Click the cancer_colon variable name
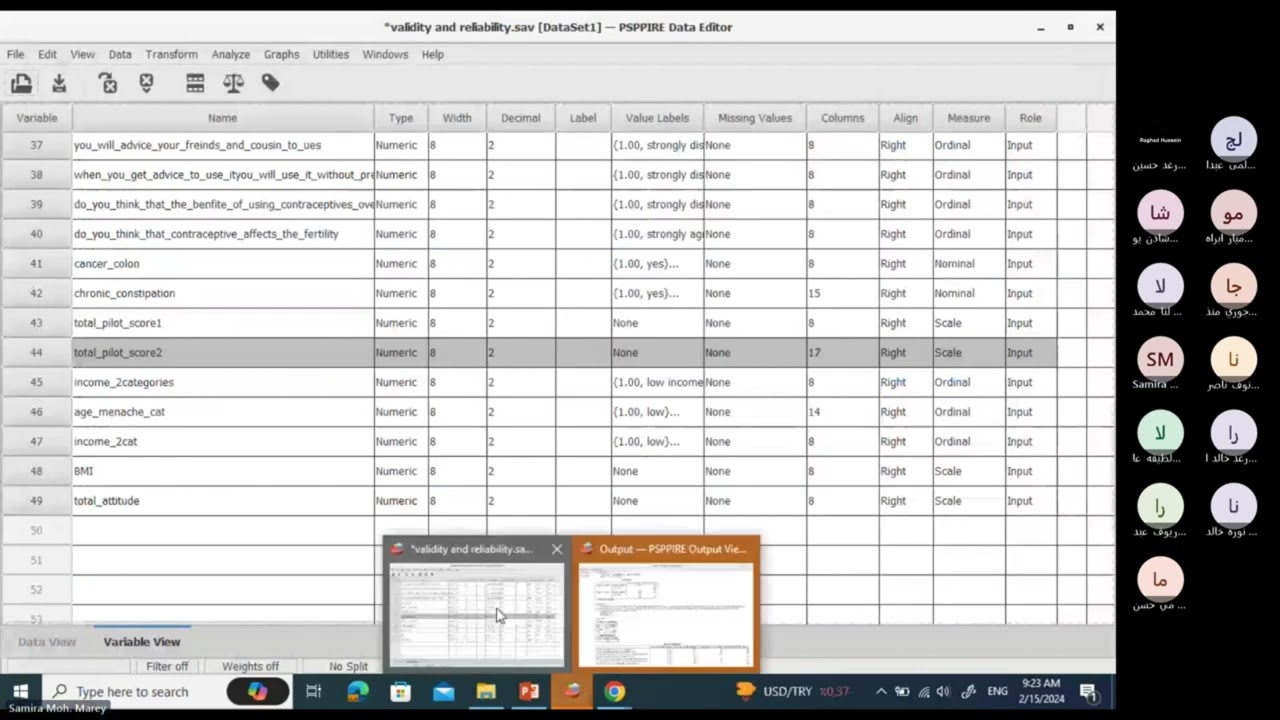The height and width of the screenshot is (720, 1280). pos(107,264)
